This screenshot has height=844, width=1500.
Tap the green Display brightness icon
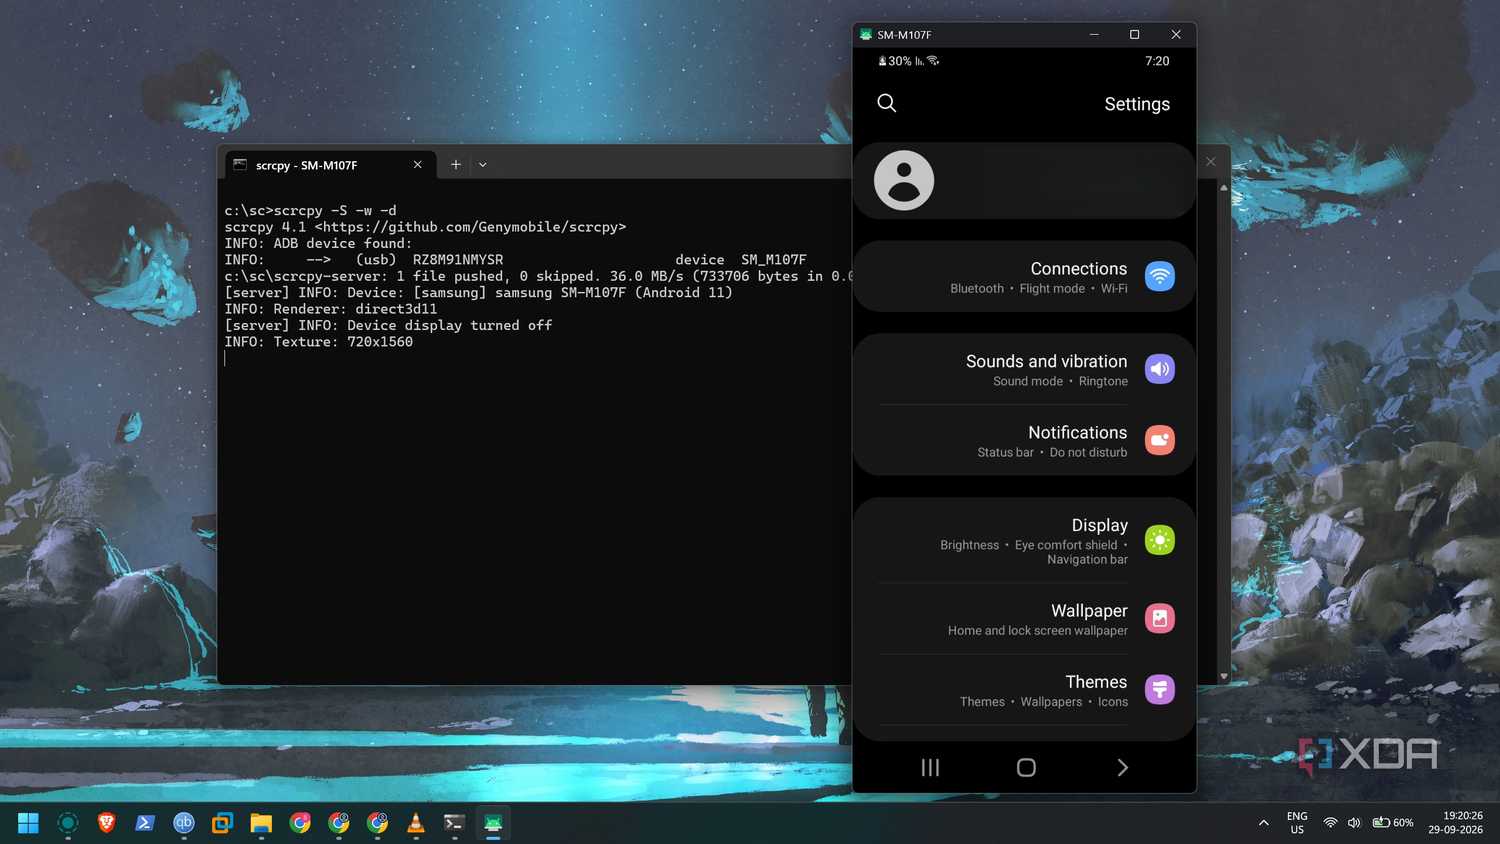(x=1159, y=540)
